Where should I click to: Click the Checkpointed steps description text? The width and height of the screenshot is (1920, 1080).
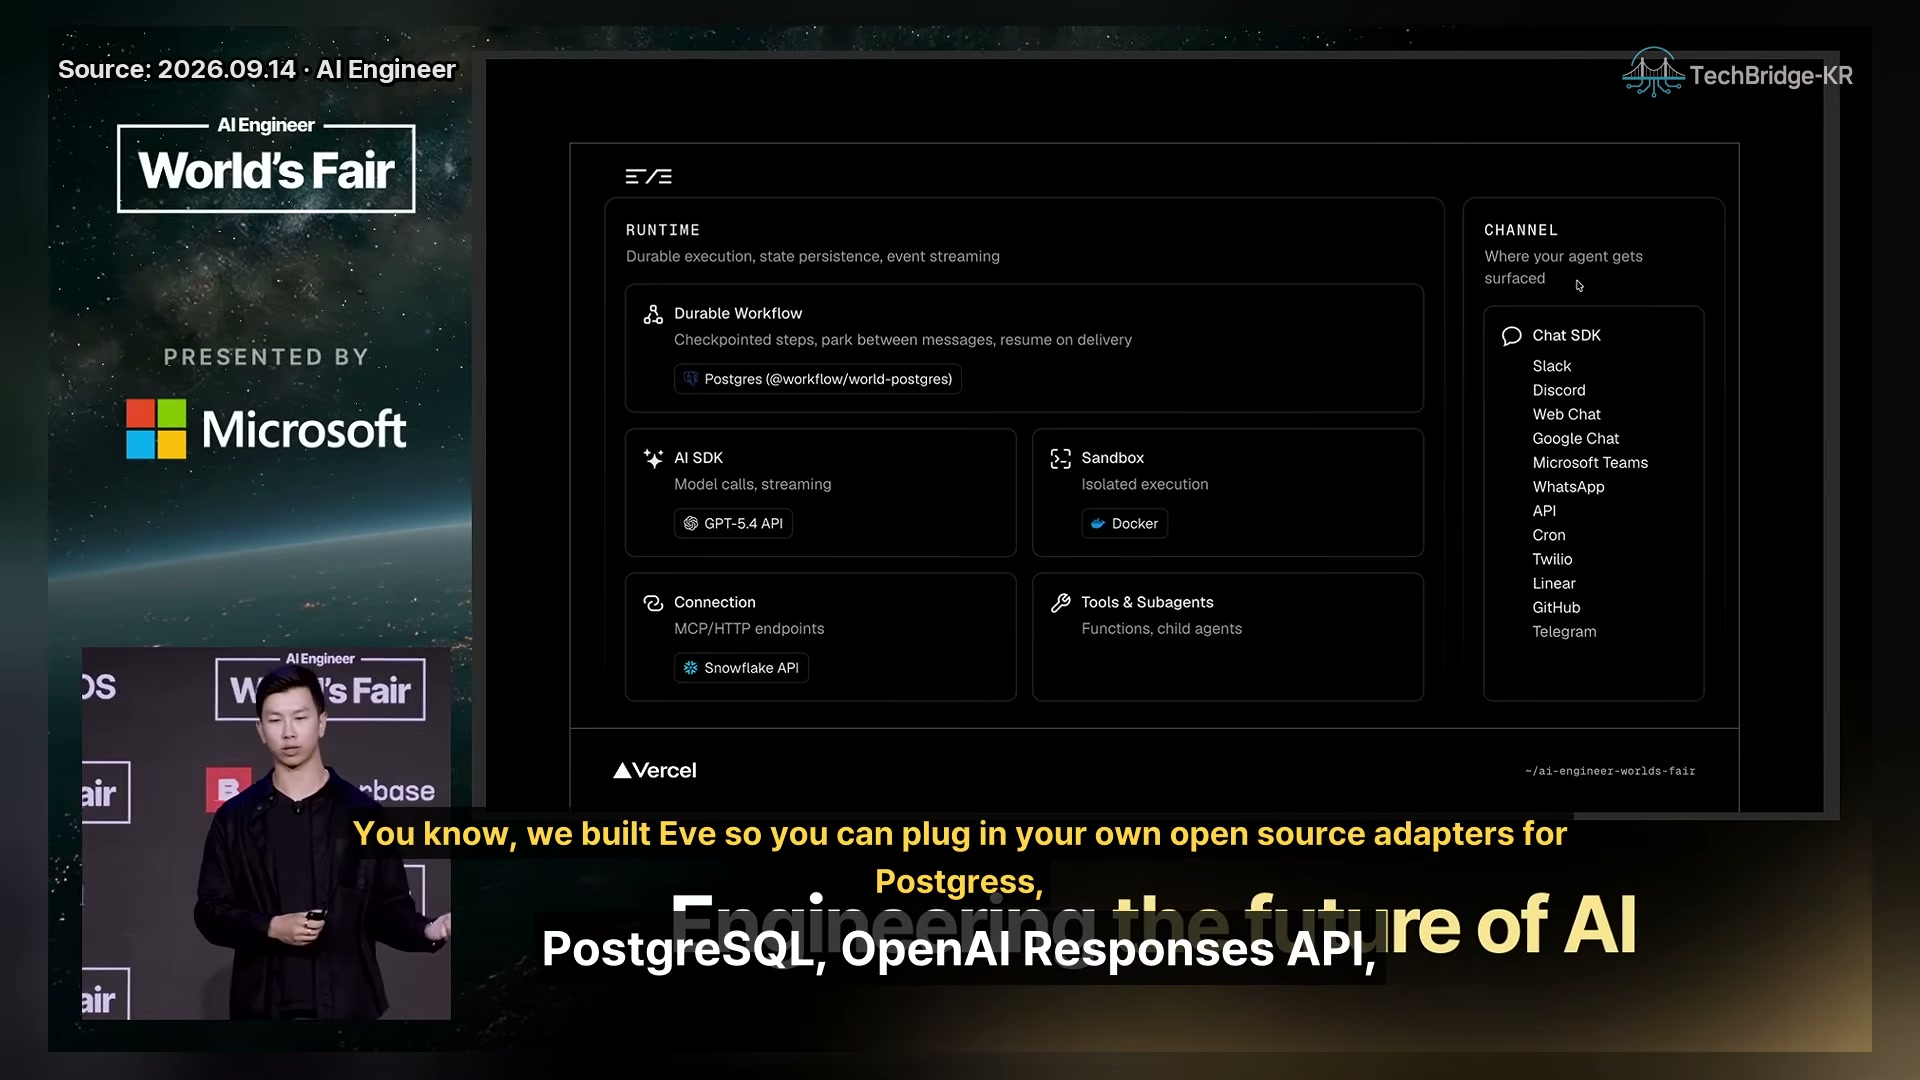pyautogui.click(x=903, y=340)
